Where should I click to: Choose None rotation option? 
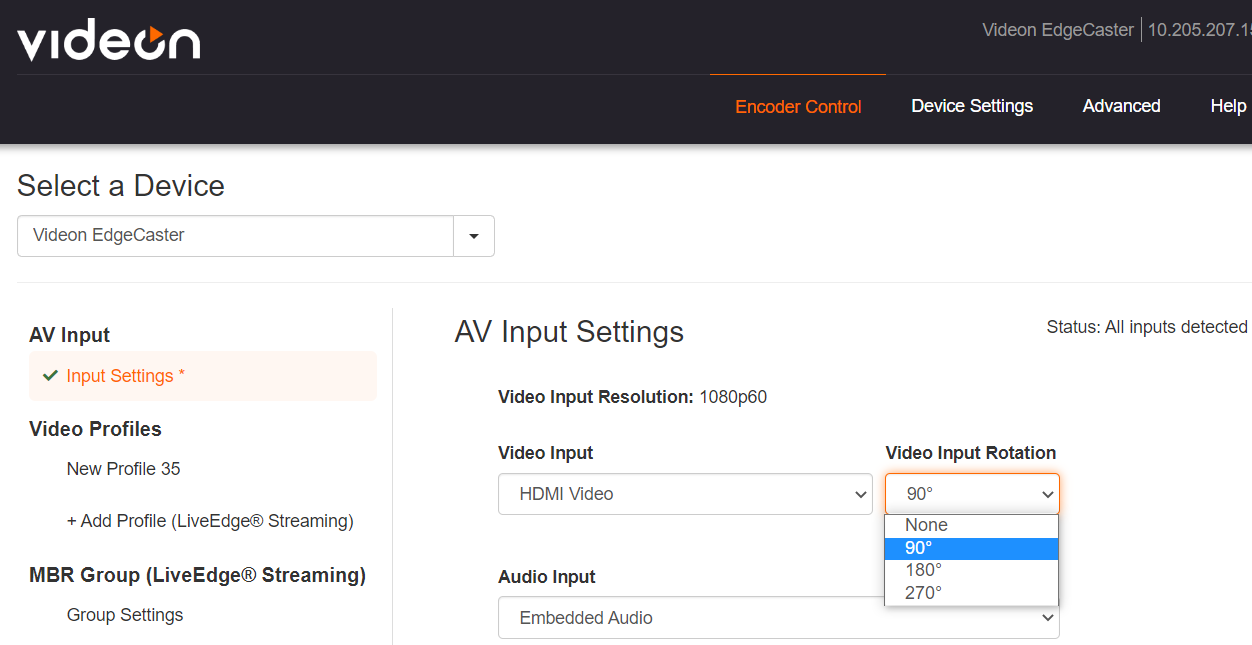coord(971,525)
